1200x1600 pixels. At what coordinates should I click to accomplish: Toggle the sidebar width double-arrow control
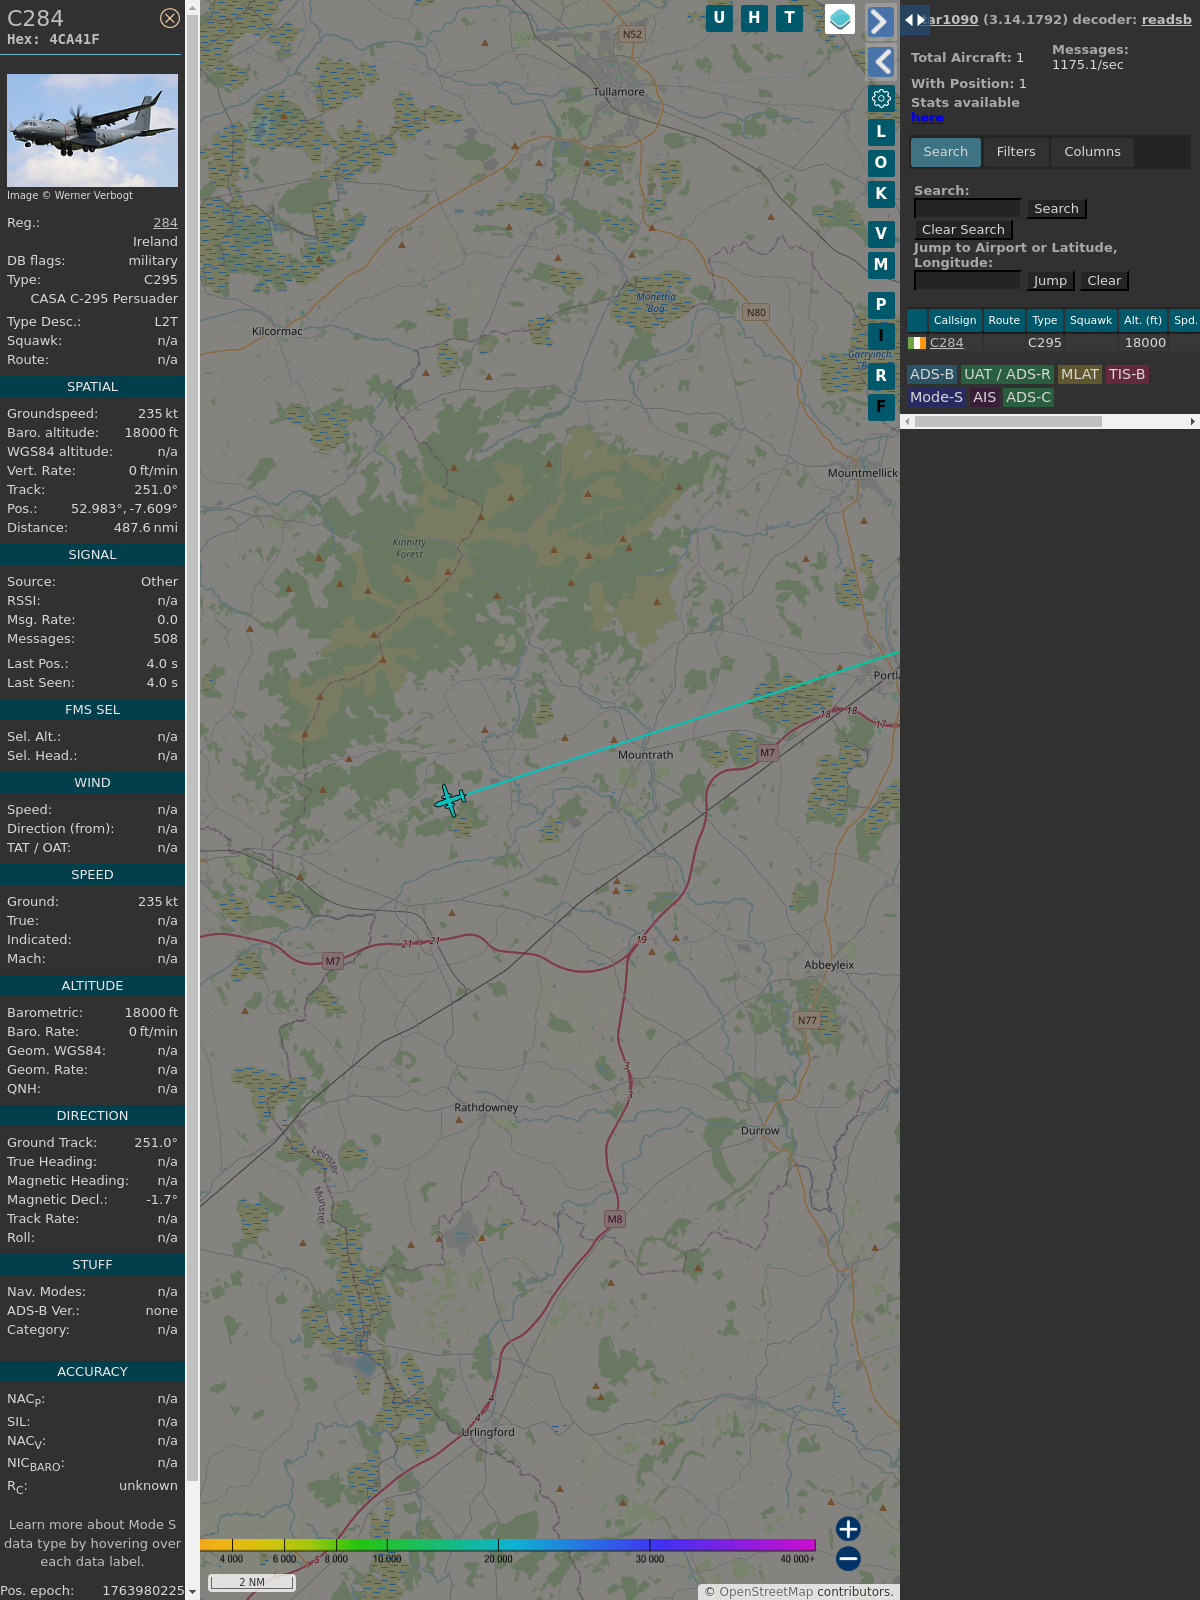tap(915, 20)
